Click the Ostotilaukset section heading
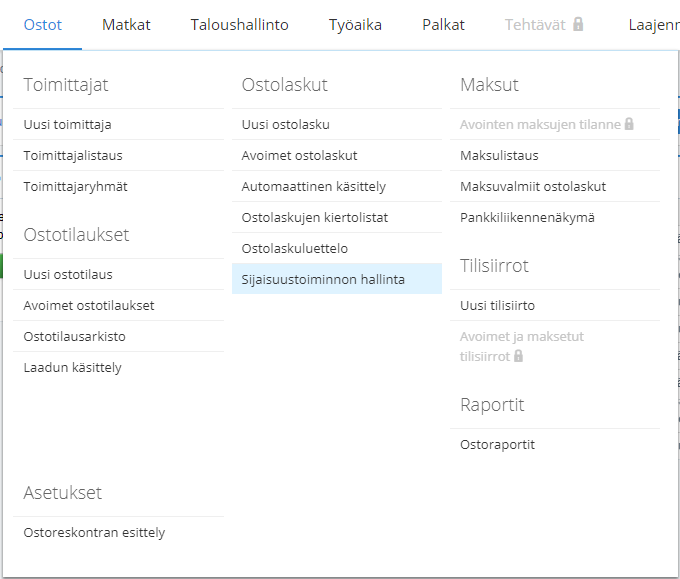The width and height of the screenshot is (680, 579). (76, 235)
